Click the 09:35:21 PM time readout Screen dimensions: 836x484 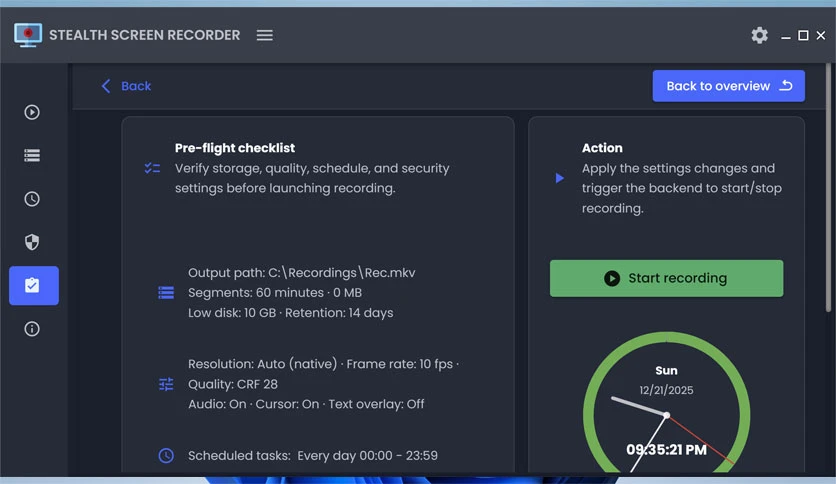666,450
